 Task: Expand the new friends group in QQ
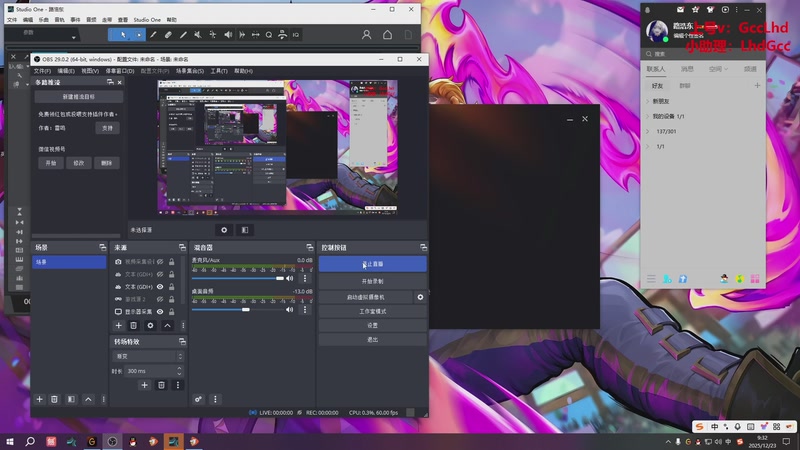click(x=648, y=101)
